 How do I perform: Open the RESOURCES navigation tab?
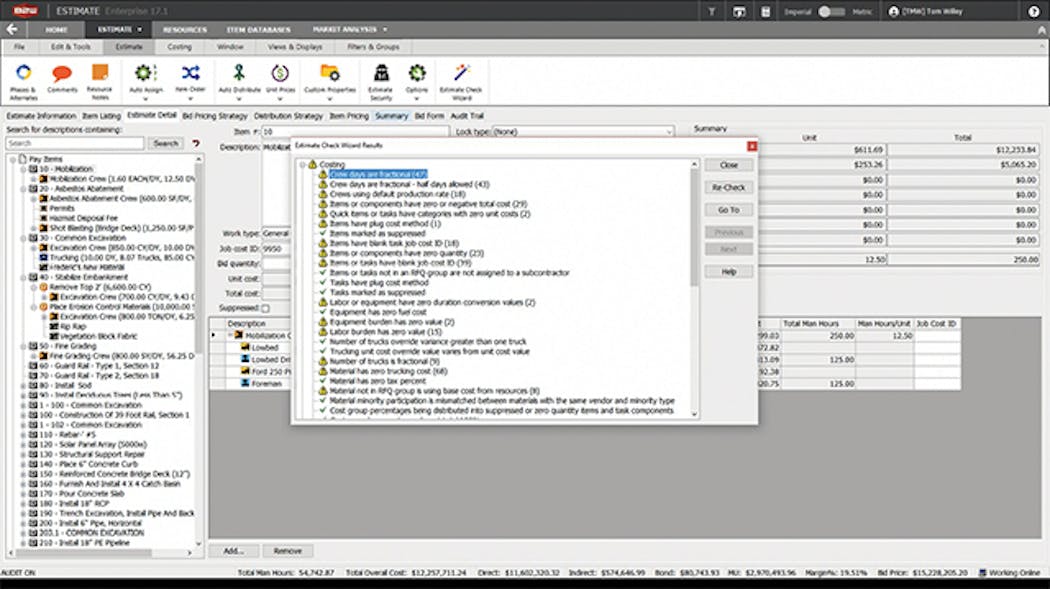click(x=185, y=29)
